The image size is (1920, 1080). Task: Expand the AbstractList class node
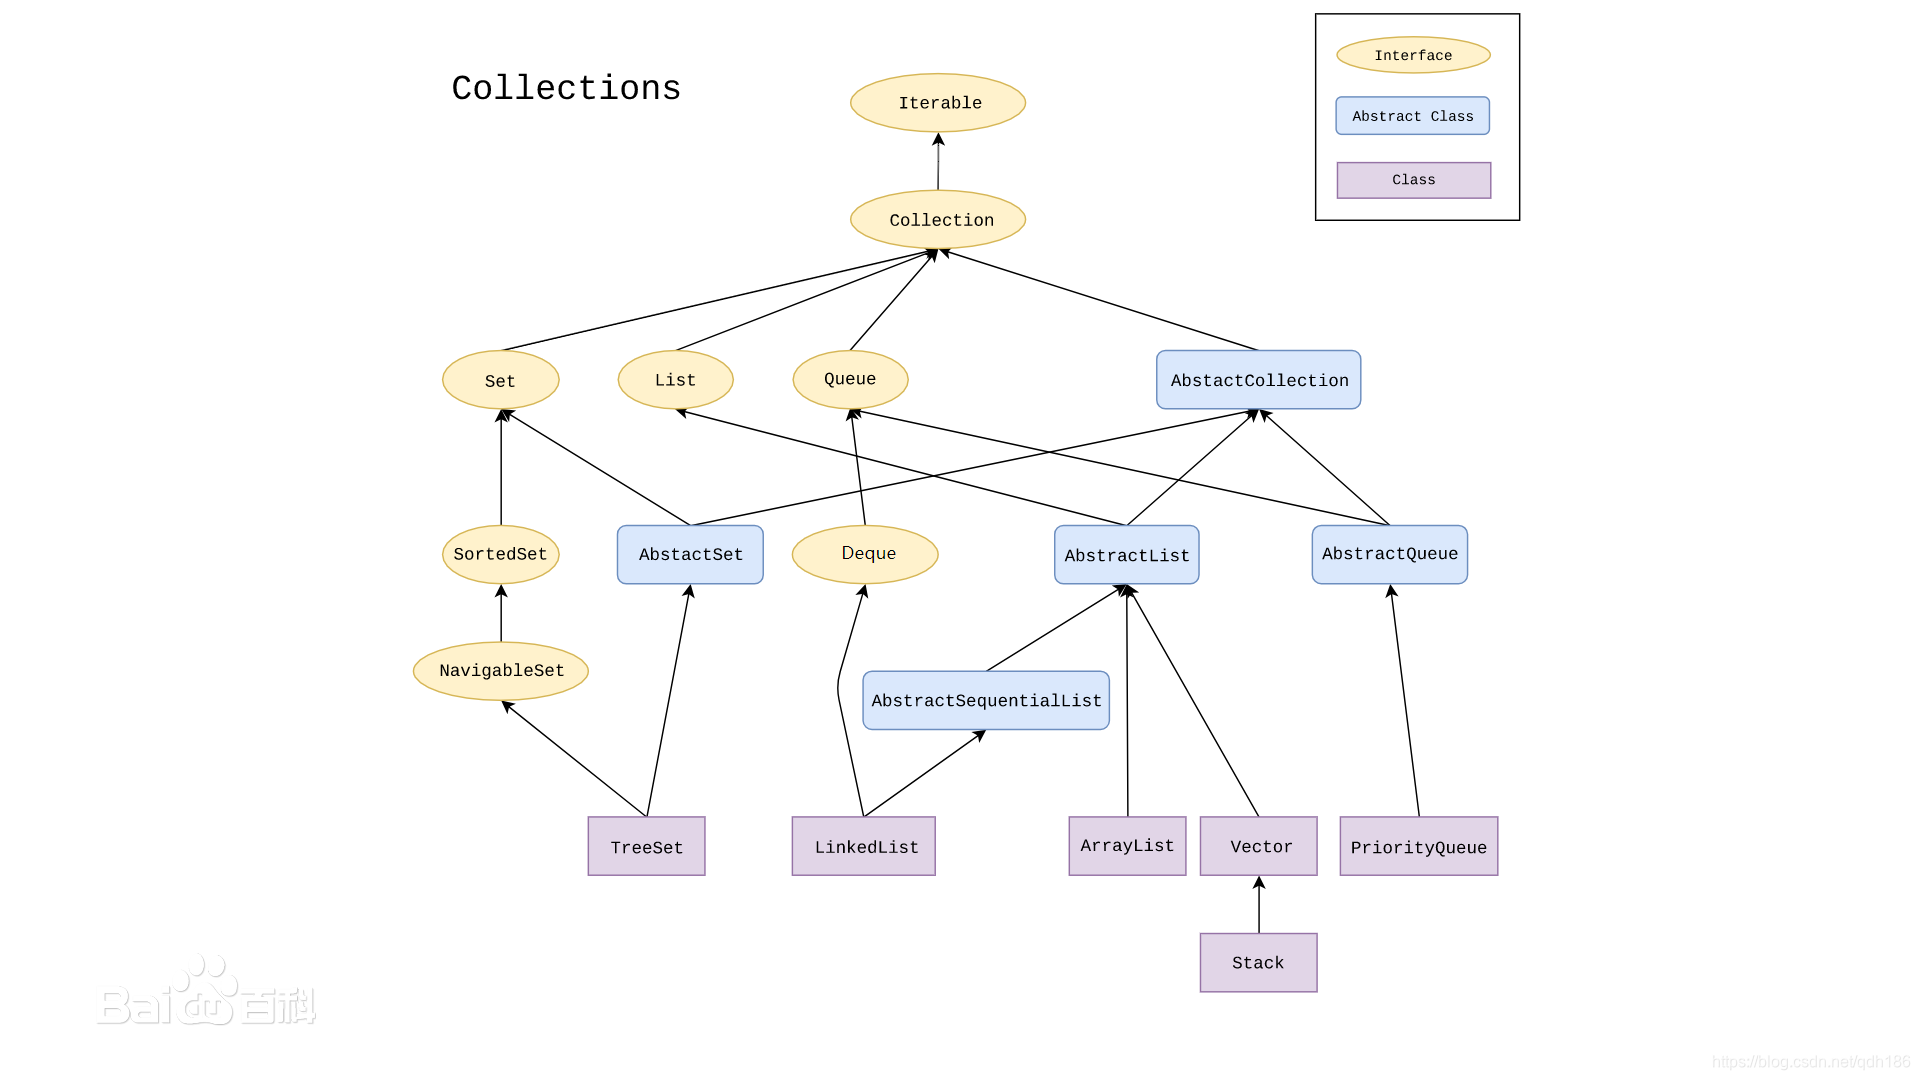pos(1126,554)
